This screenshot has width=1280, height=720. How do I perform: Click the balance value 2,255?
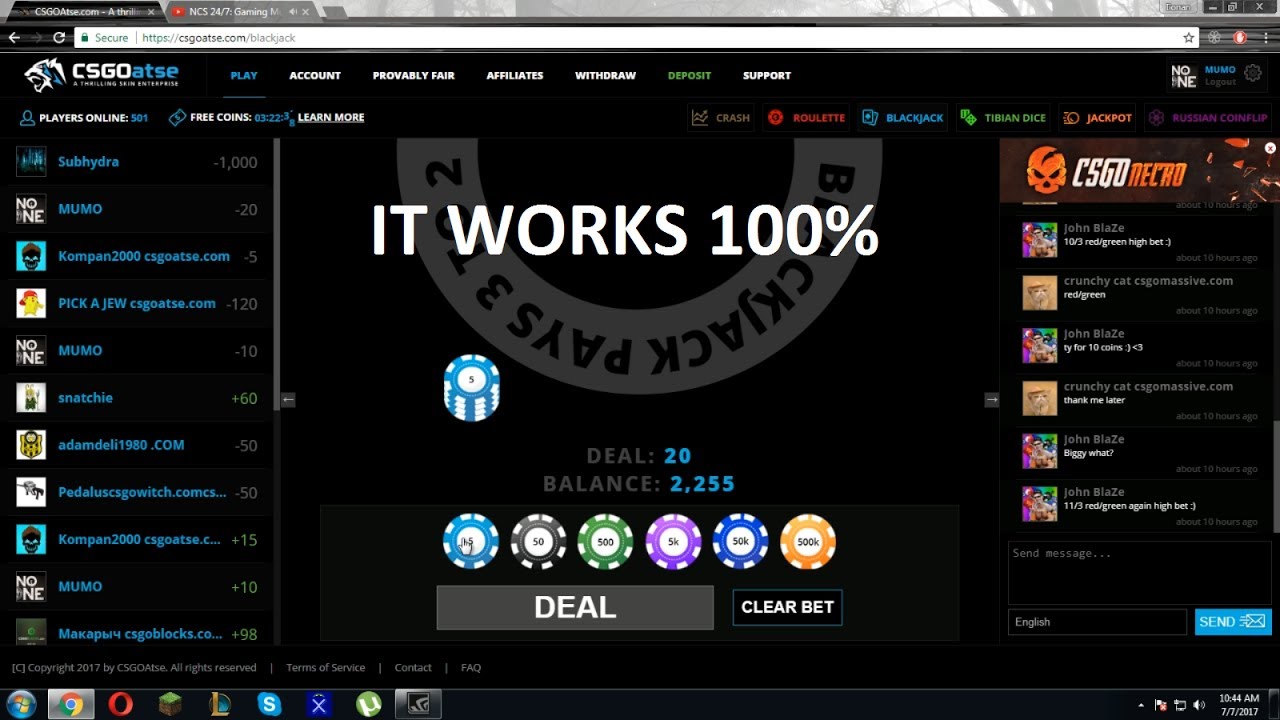click(702, 484)
